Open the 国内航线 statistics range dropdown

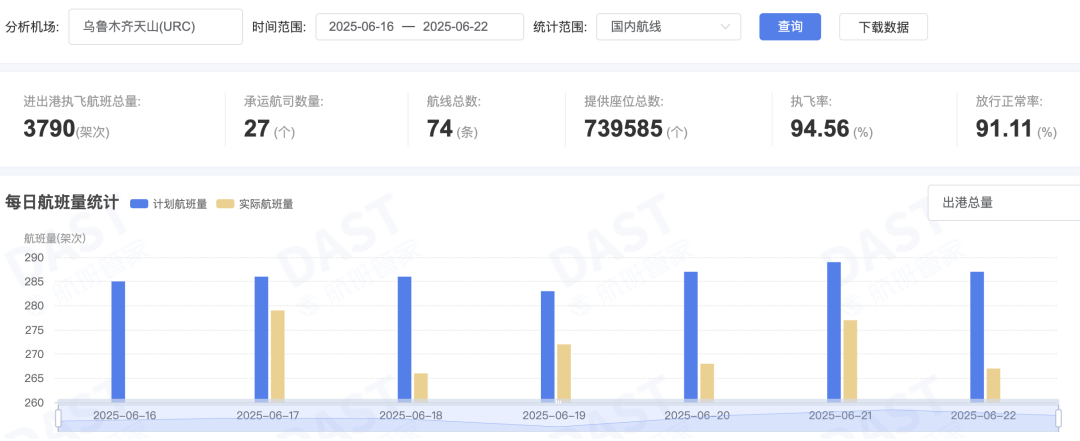click(668, 27)
